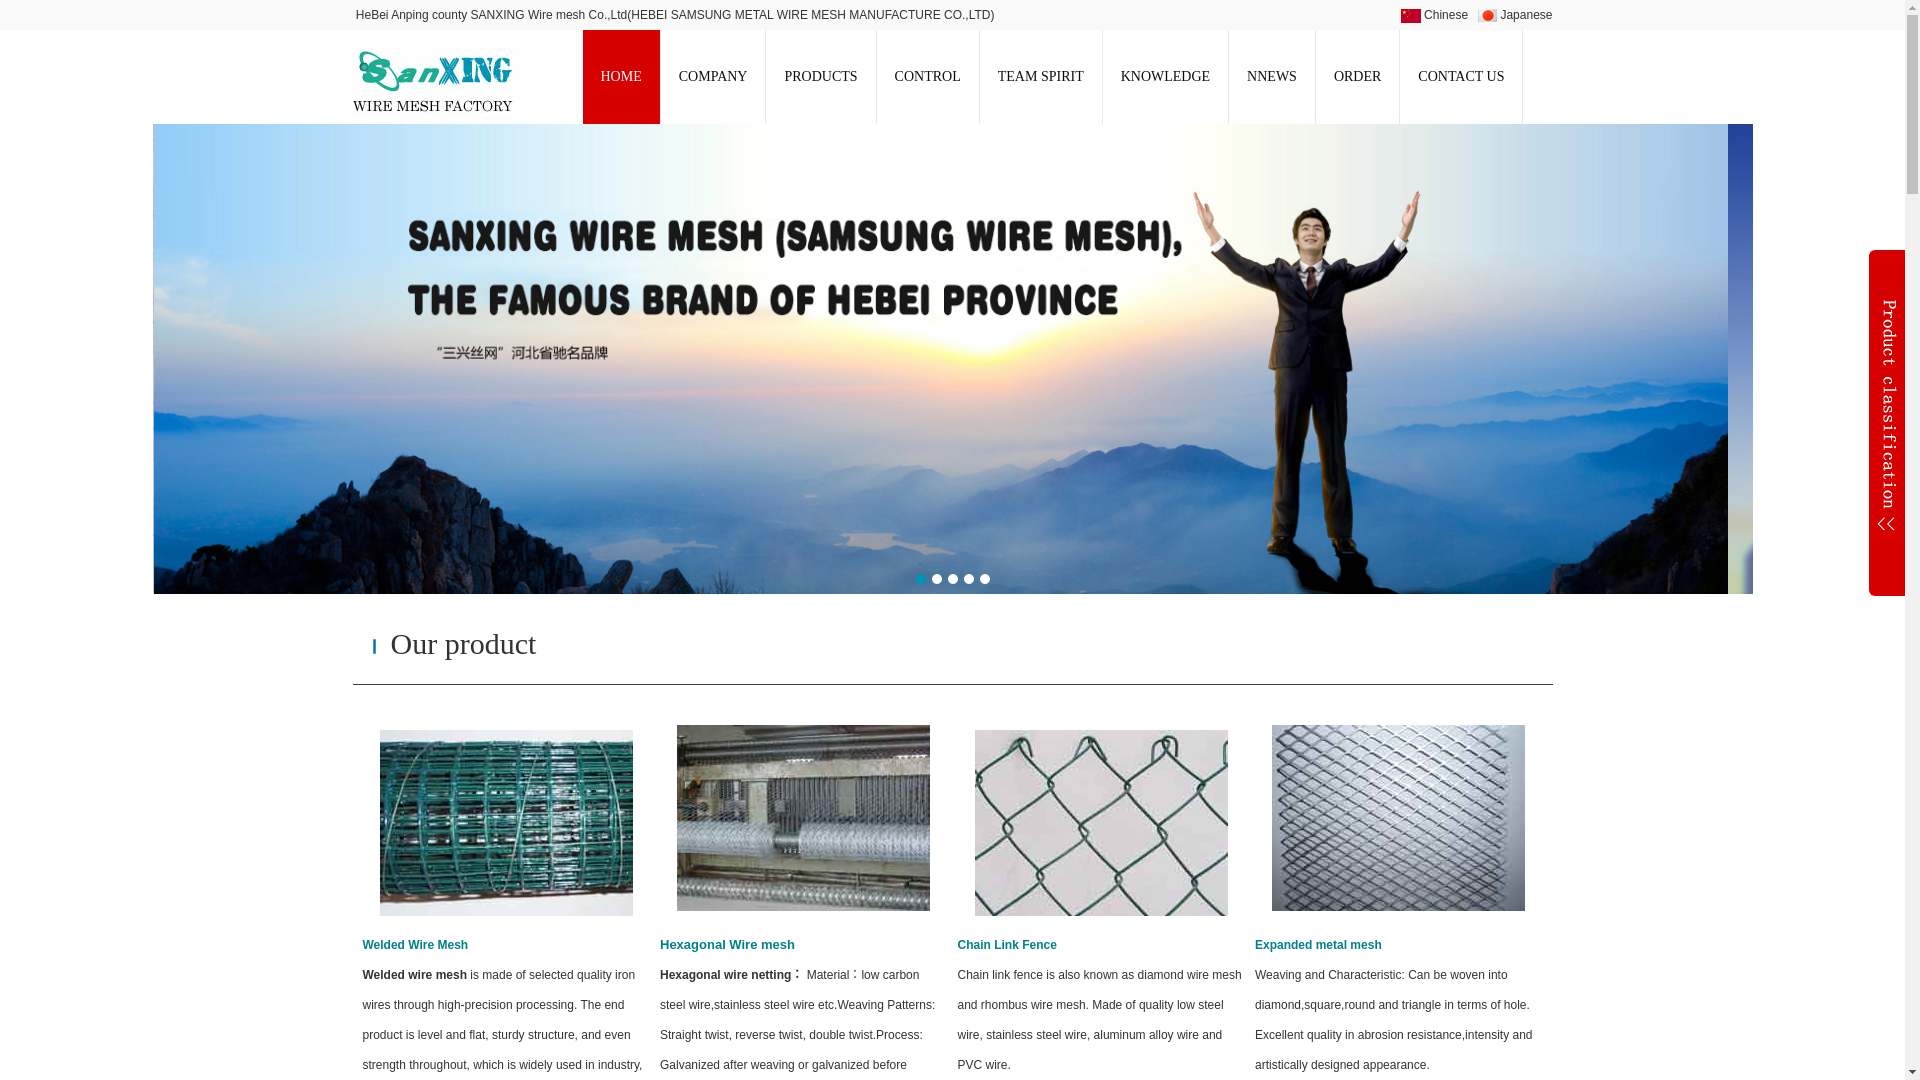Select the first banner slide dot
This screenshot has height=1080, width=1920.
(x=921, y=579)
